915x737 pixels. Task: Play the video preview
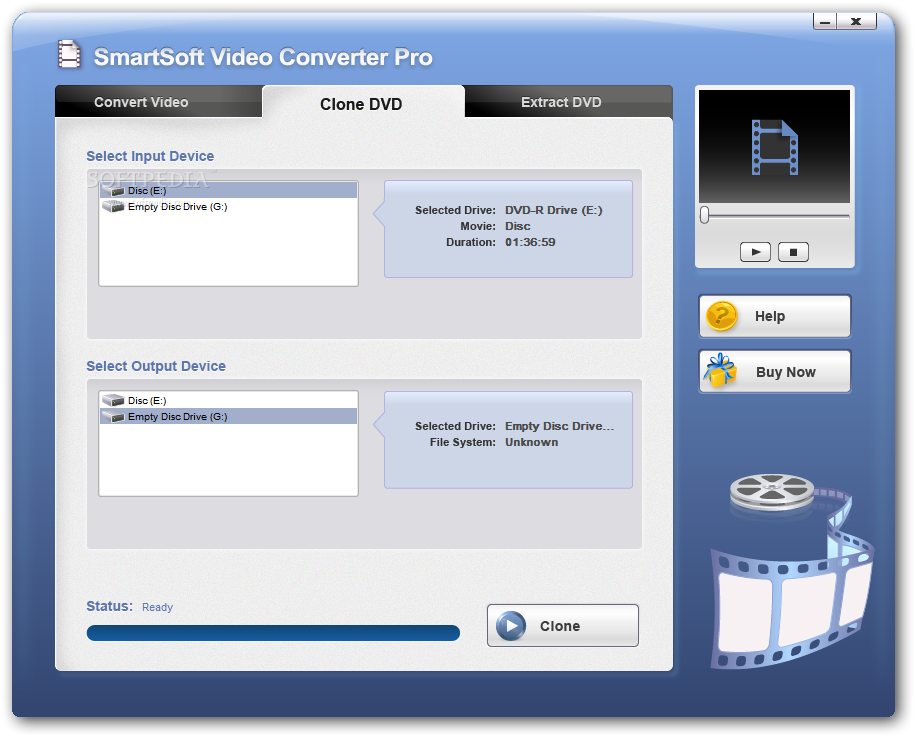[755, 252]
